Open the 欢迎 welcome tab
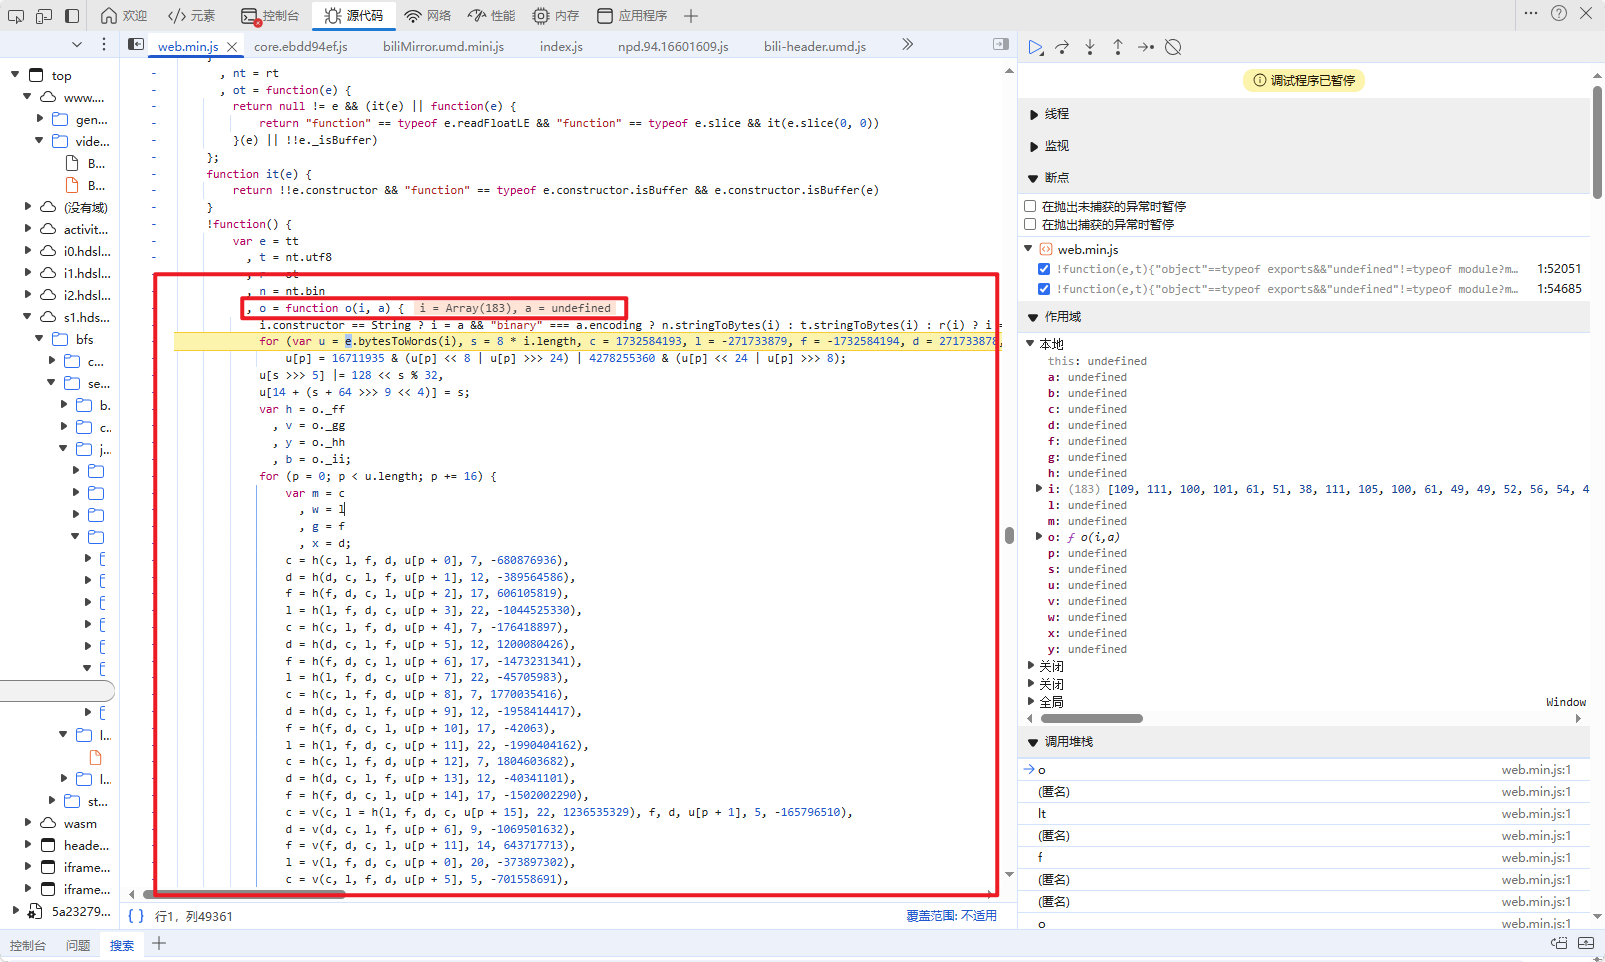Image resolution: width=1605 pixels, height=962 pixels. [x=124, y=16]
